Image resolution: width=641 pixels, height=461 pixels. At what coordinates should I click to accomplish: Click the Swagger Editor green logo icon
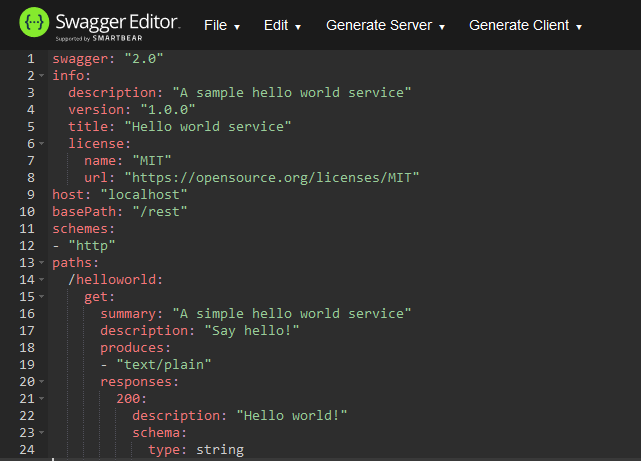tap(34, 22)
